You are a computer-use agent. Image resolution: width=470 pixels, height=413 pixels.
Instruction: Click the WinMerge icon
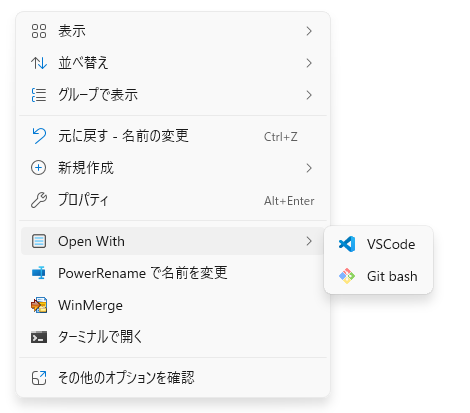click(39, 305)
